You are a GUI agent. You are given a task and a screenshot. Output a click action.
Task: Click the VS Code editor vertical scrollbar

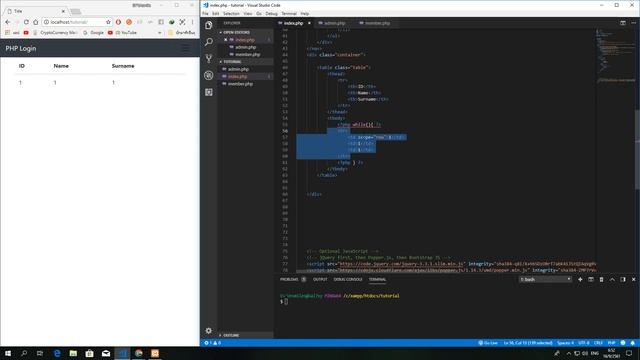tap(638, 149)
